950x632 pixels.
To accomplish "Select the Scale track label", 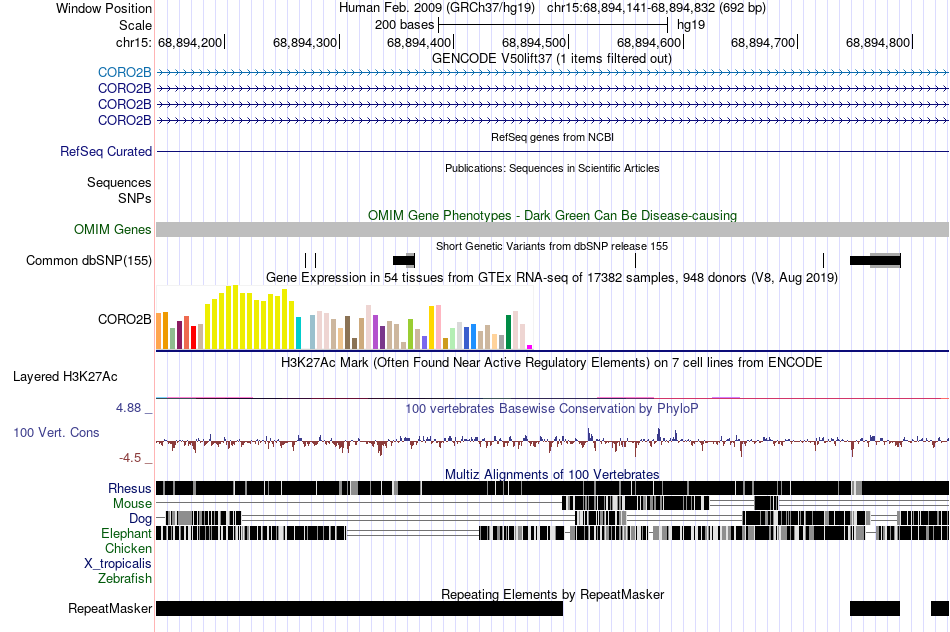I will [135, 25].
